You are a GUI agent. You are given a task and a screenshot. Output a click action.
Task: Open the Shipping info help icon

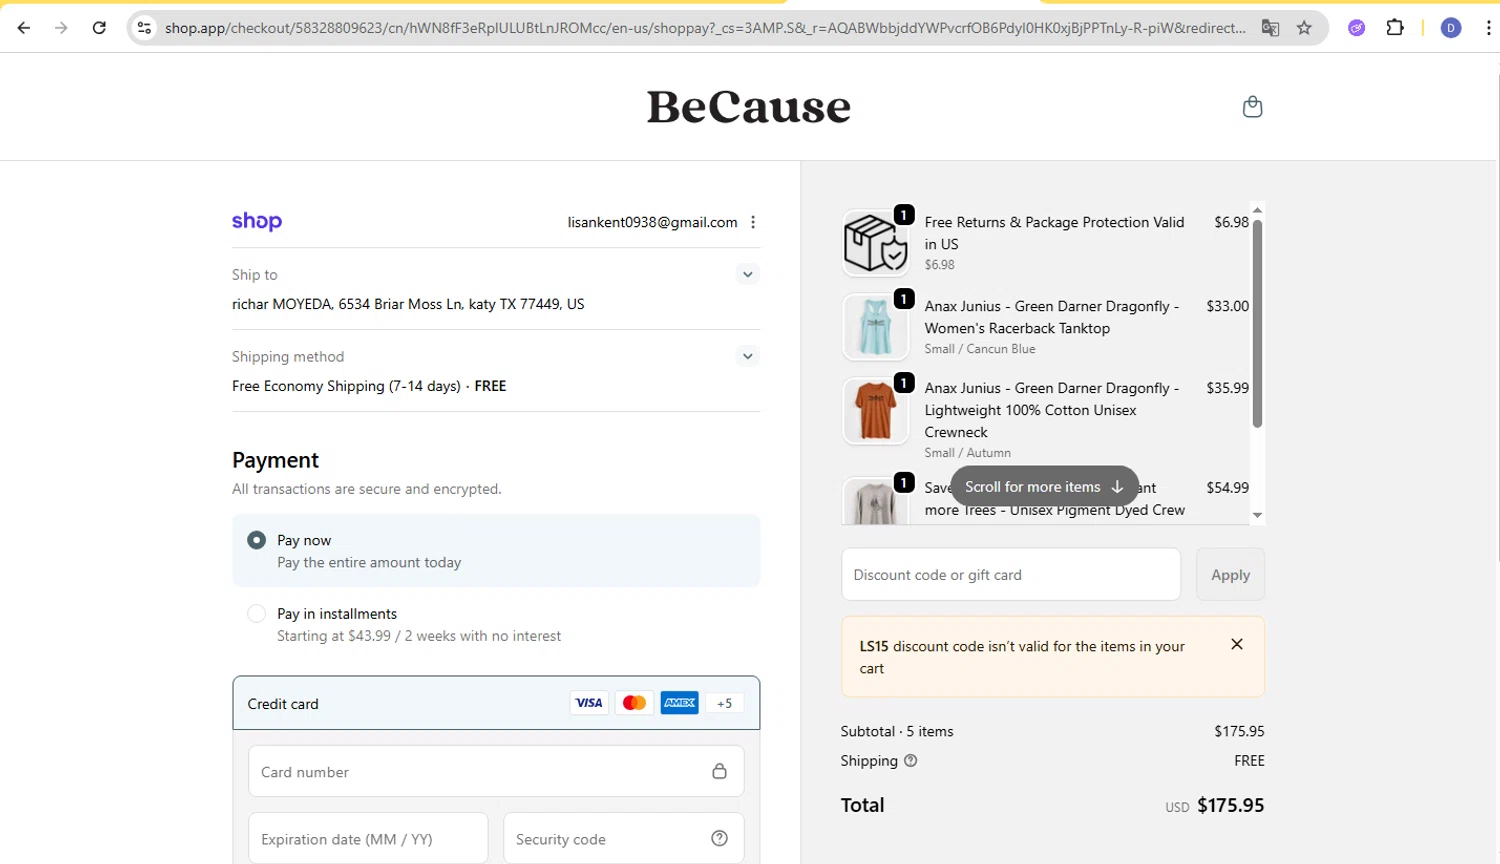910,760
